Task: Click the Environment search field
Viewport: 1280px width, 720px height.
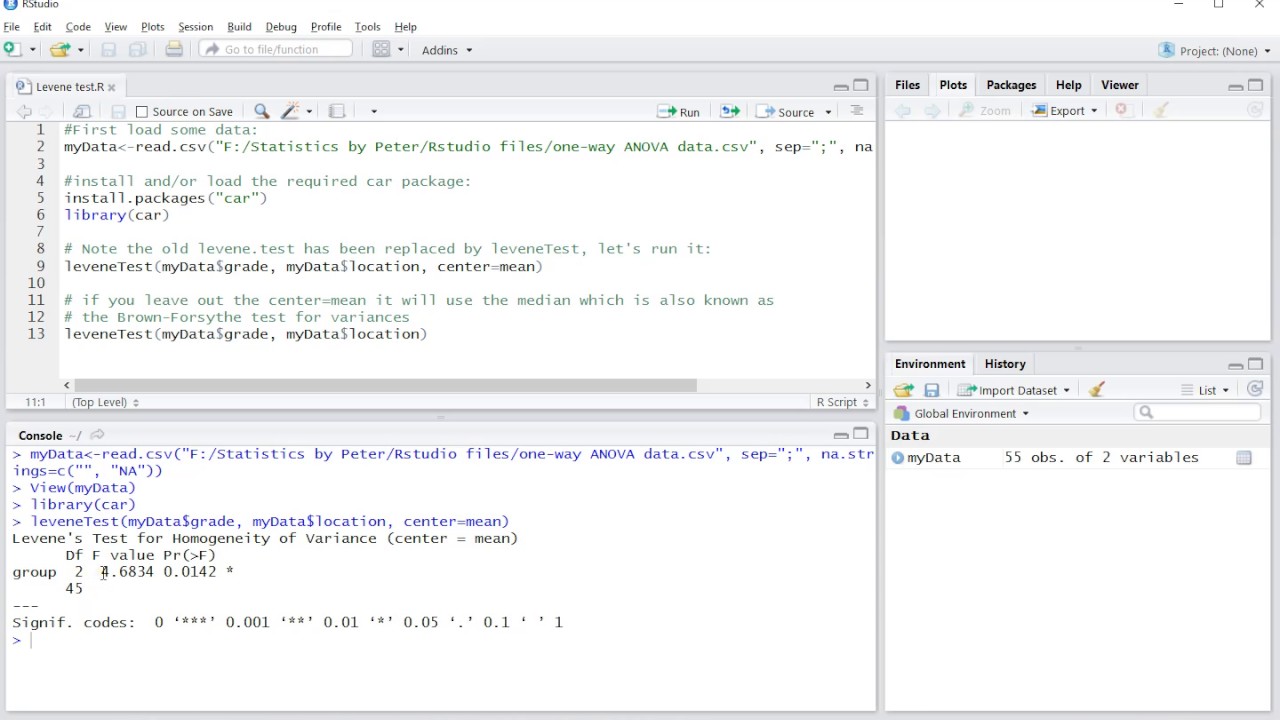Action: (x=1197, y=412)
